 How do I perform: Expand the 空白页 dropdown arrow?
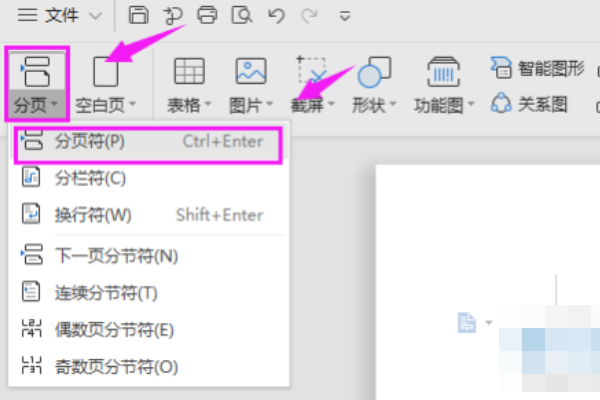[x=133, y=104]
